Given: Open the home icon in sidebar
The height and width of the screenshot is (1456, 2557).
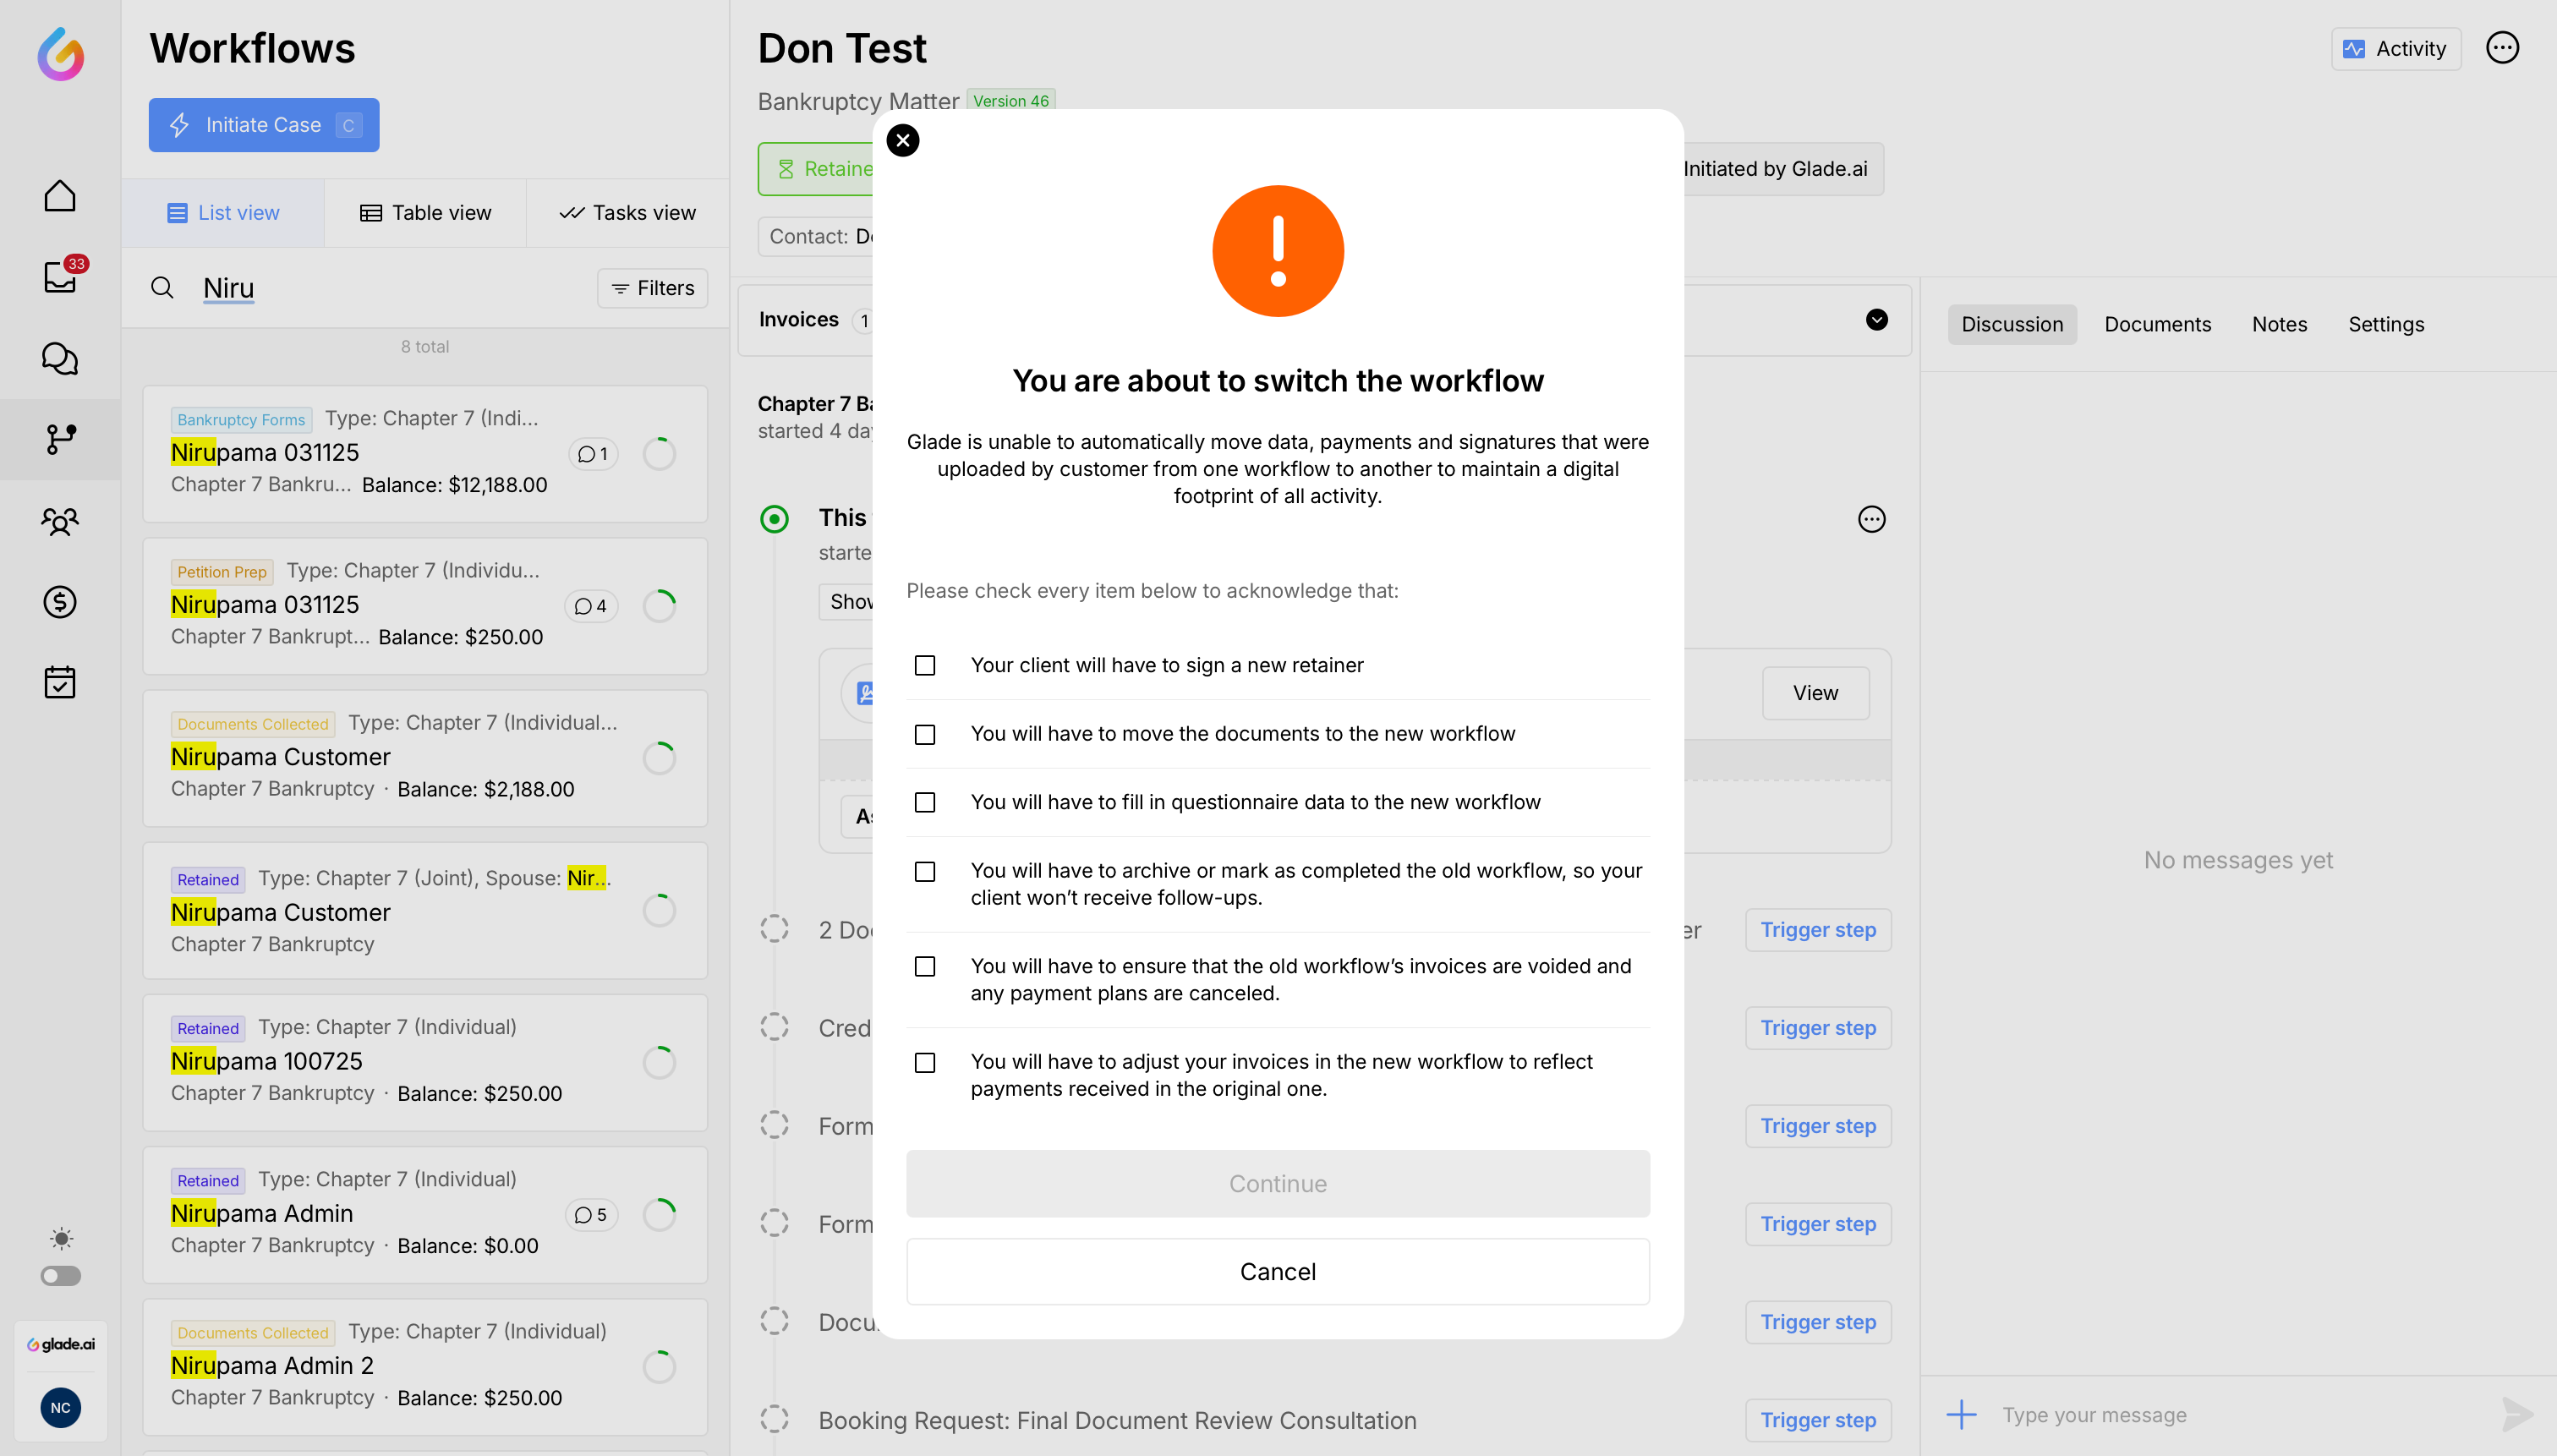Looking at the screenshot, I should click(x=60, y=196).
